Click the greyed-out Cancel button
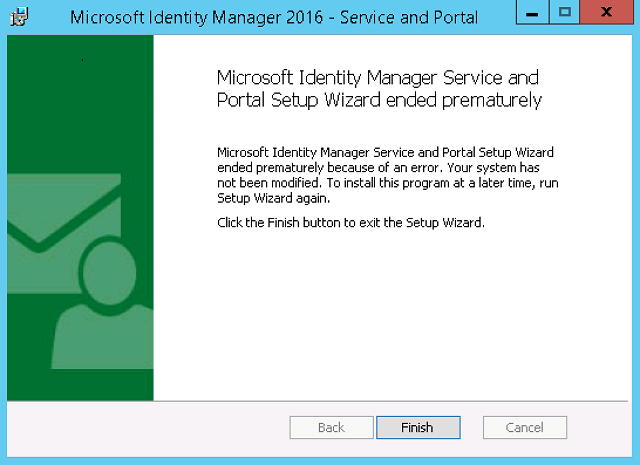The image size is (640, 465). pos(524,427)
